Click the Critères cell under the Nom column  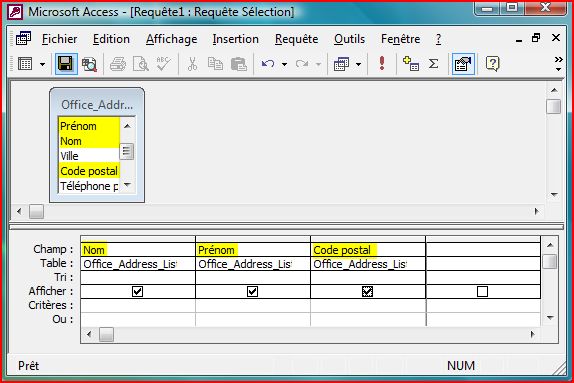click(138, 305)
